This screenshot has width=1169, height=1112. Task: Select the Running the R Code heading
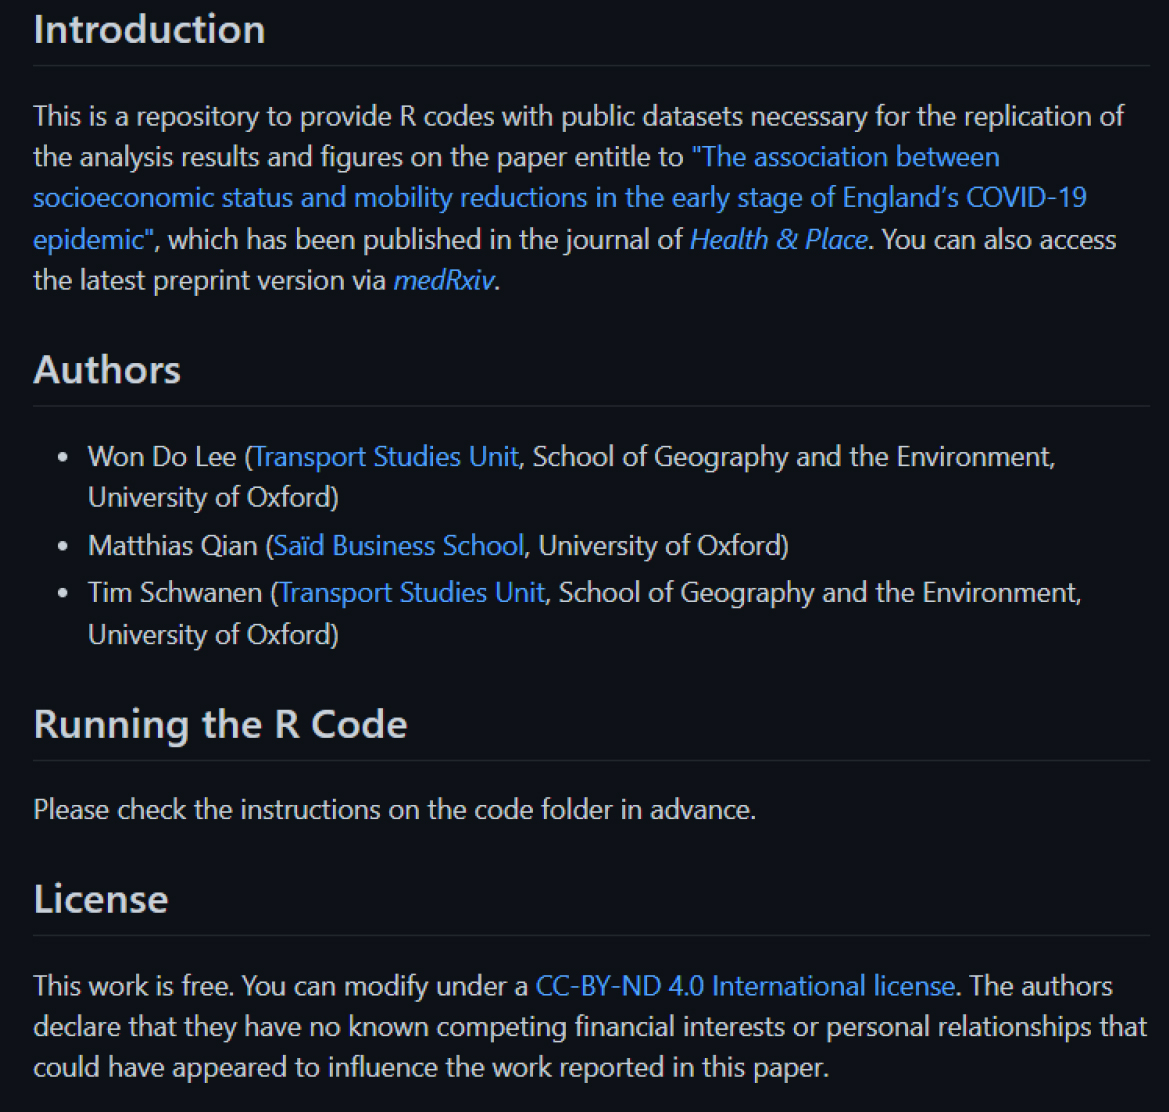pos(220,724)
